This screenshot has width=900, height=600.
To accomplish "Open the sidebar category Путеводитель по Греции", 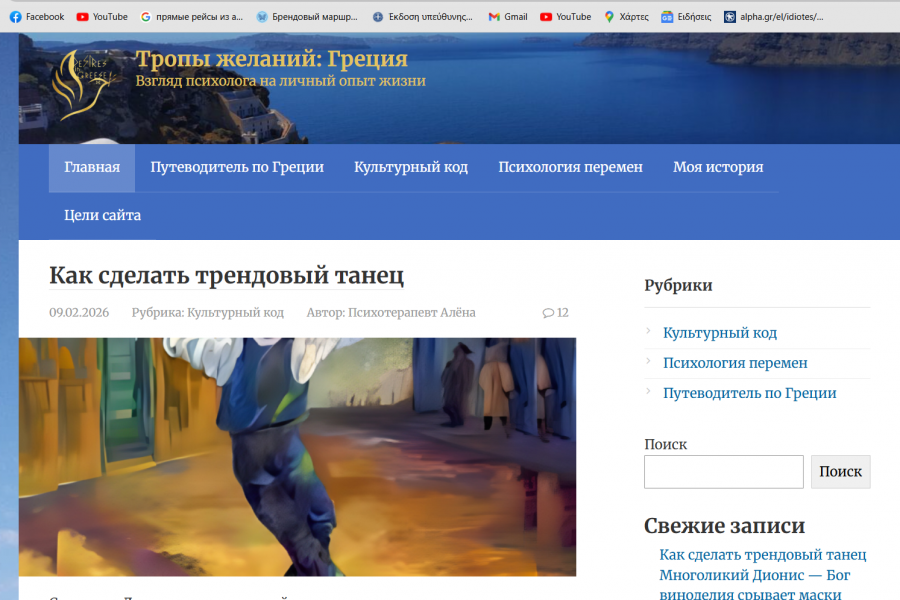I will [x=750, y=393].
